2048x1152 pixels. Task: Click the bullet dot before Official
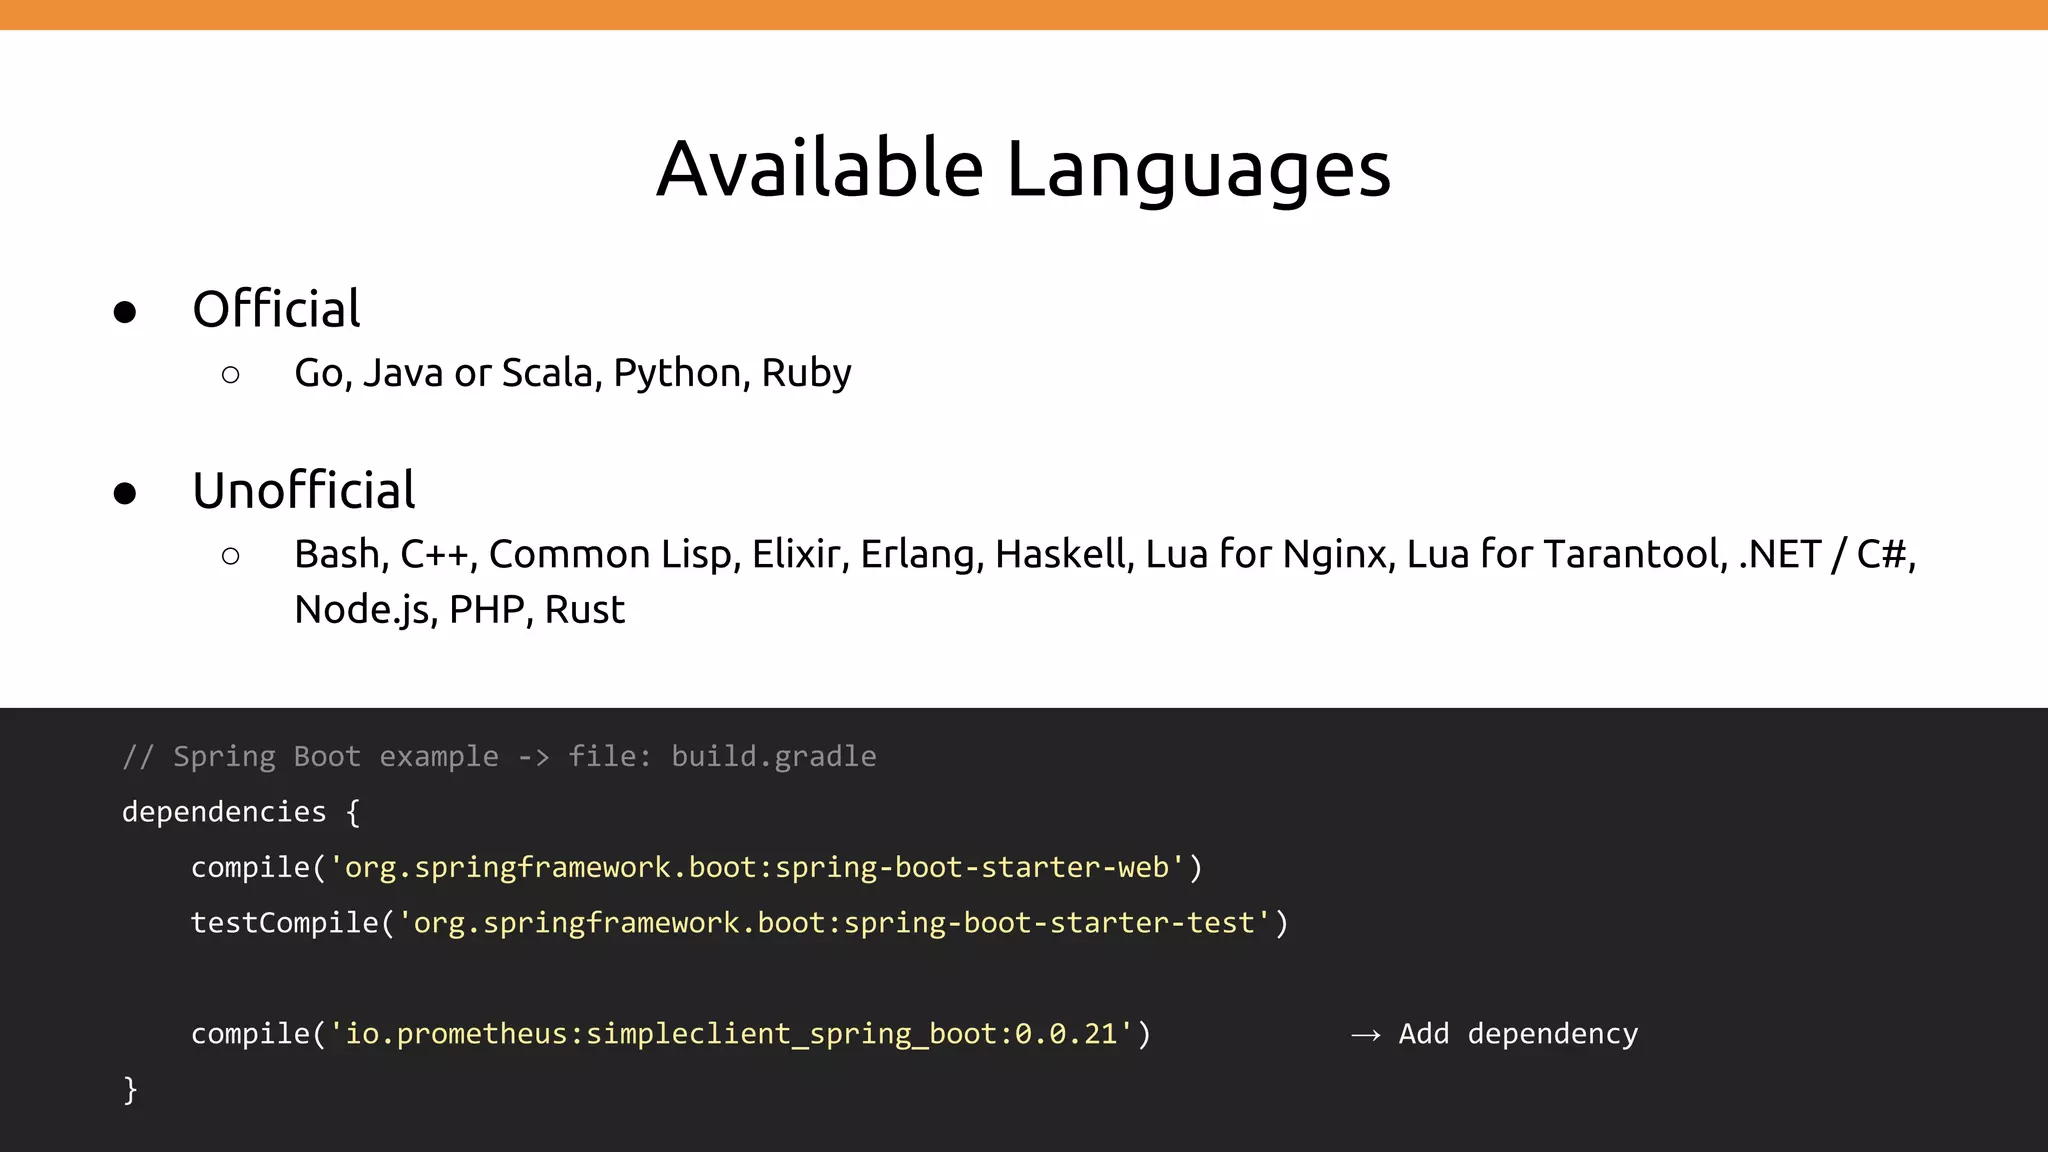tap(125, 313)
